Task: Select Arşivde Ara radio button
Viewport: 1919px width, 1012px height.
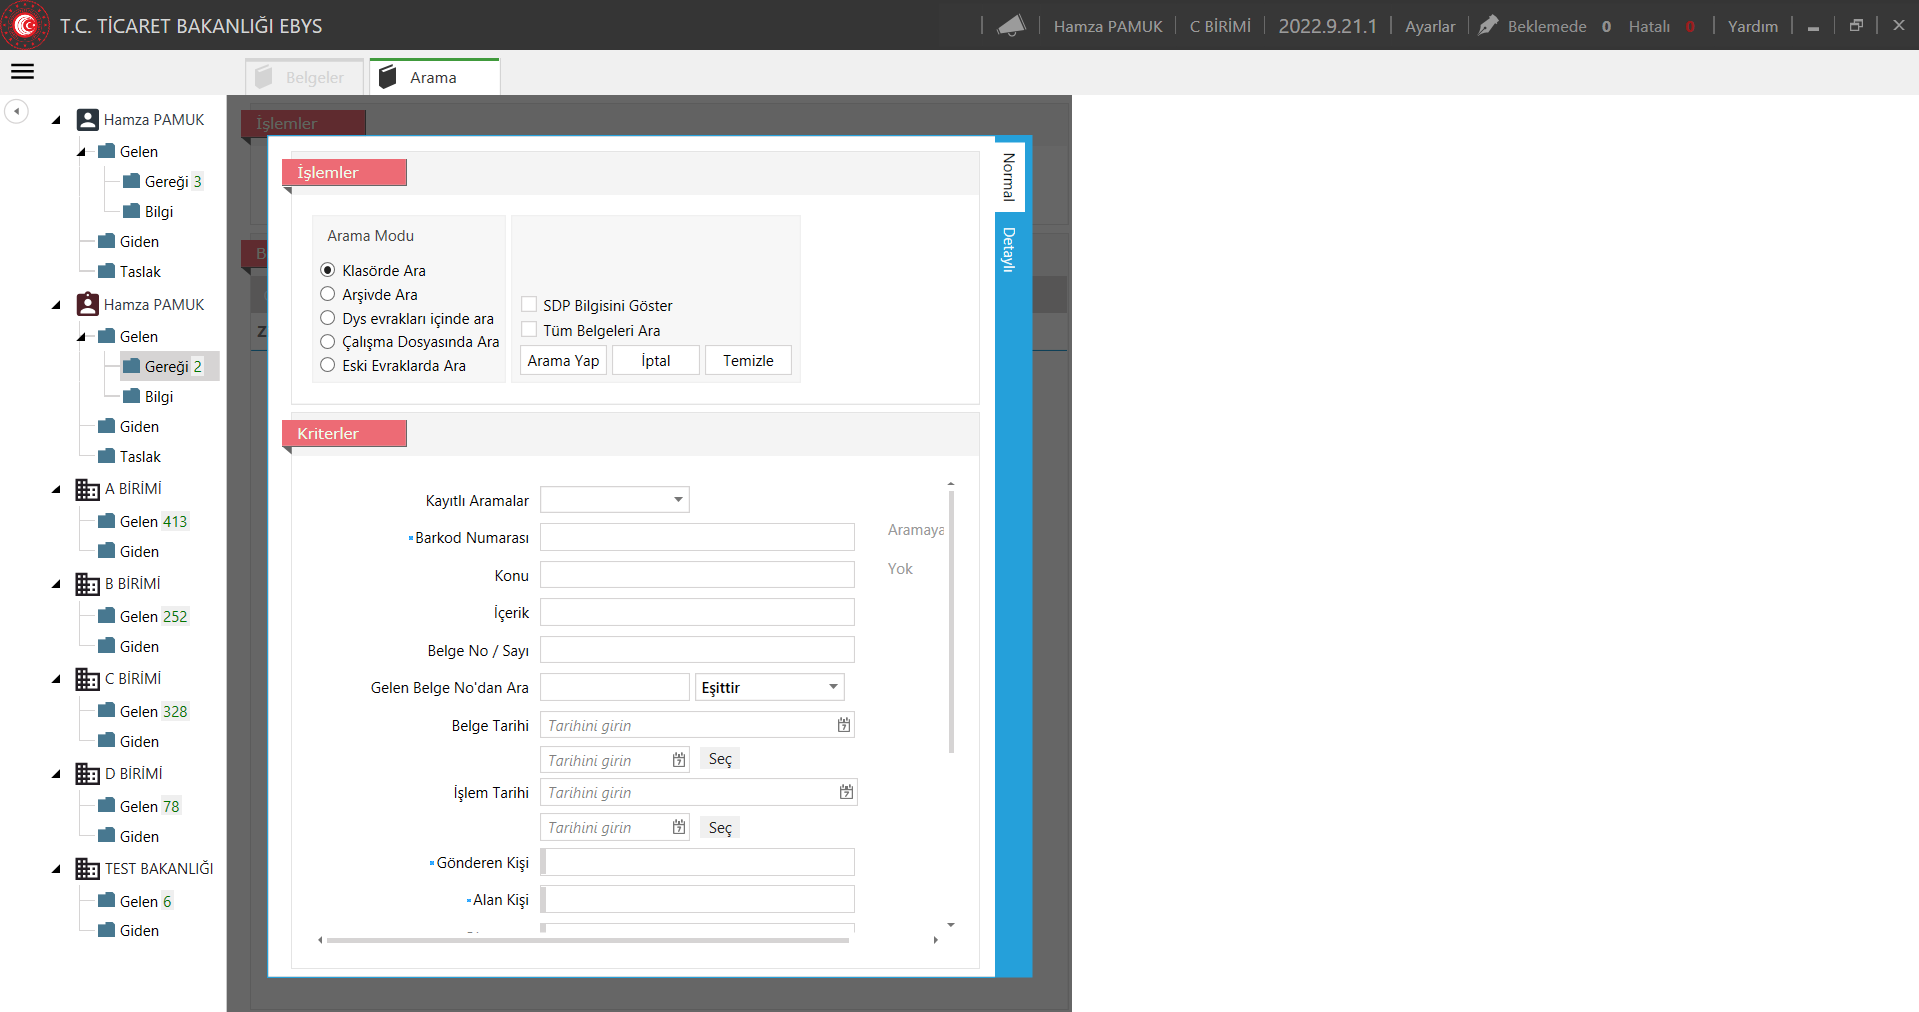Action: click(x=327, y=294)
